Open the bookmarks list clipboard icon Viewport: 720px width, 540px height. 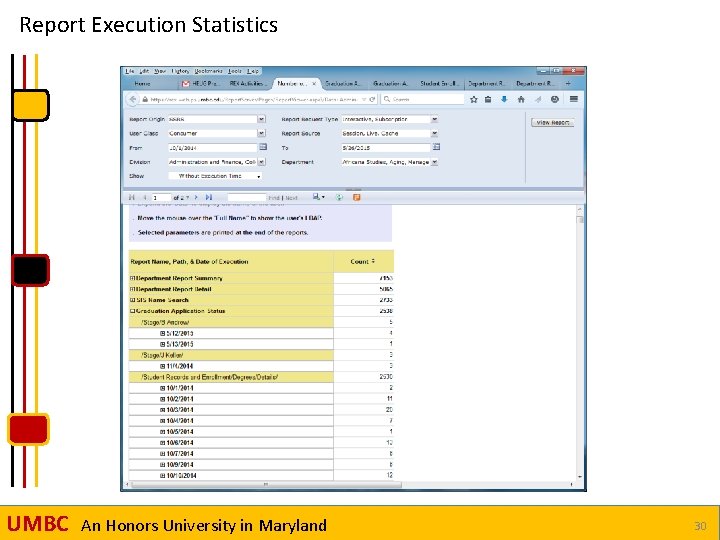[488, 99]
